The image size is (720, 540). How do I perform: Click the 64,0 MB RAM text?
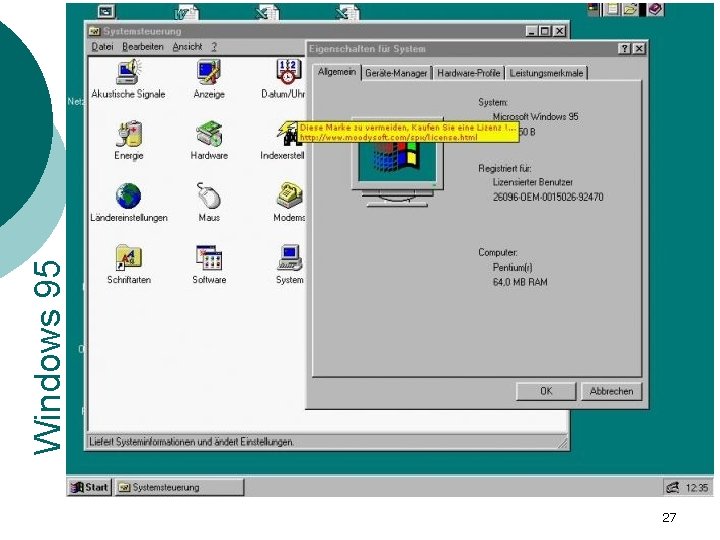click(x=520, y=282)
